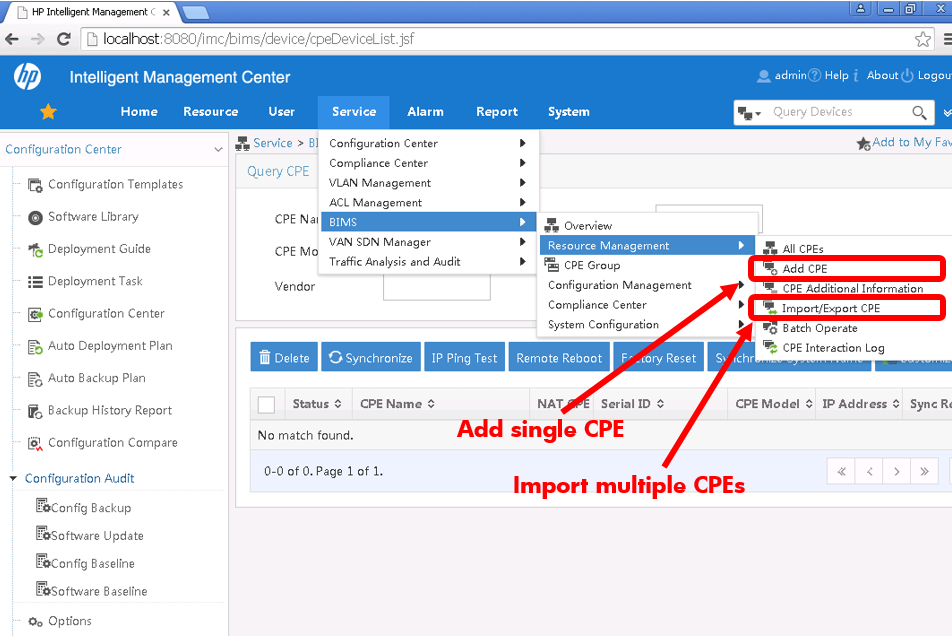Reload the page with the refresh icon

coord(63,39)
